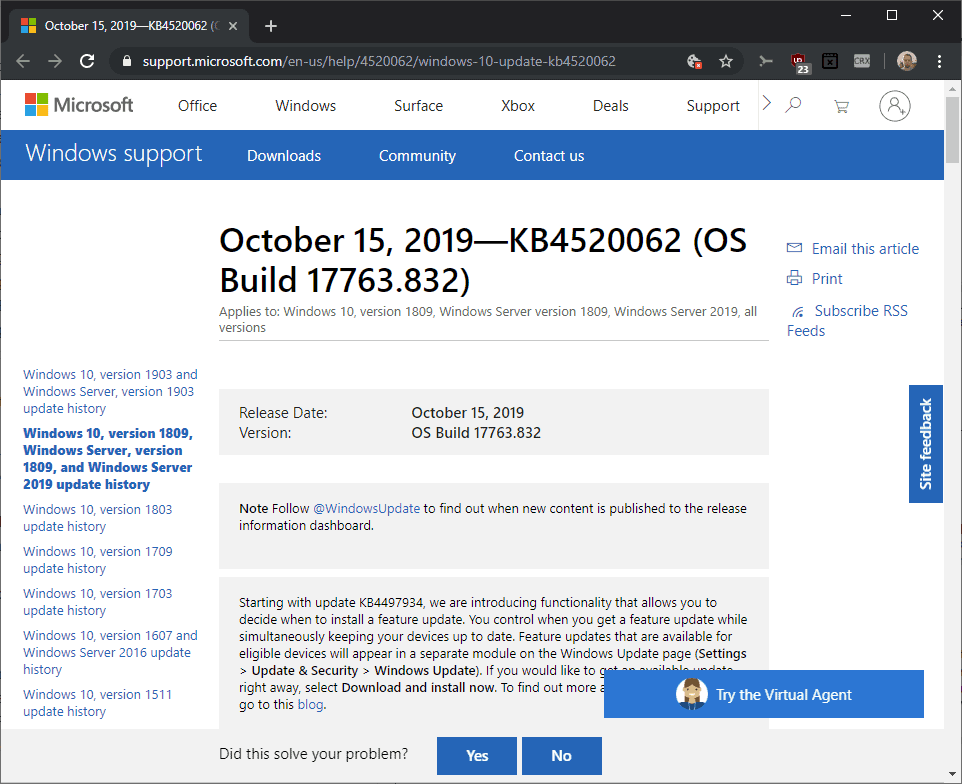
Task: Click the page scrollbar on the right
Action: pos(951,130)
